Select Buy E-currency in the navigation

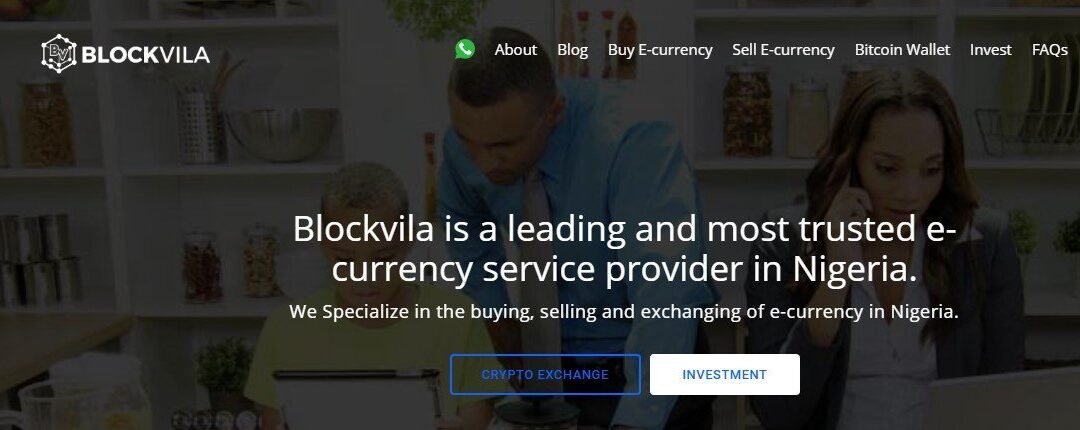click(660, 50)
